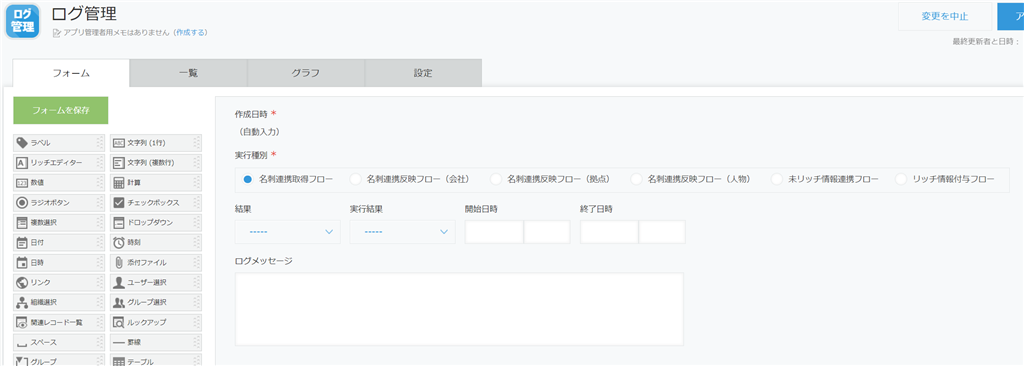Click the 作成日時 field label
Image resolution: width=1024 pixels, height=366 pixels.
pos(251,114)
